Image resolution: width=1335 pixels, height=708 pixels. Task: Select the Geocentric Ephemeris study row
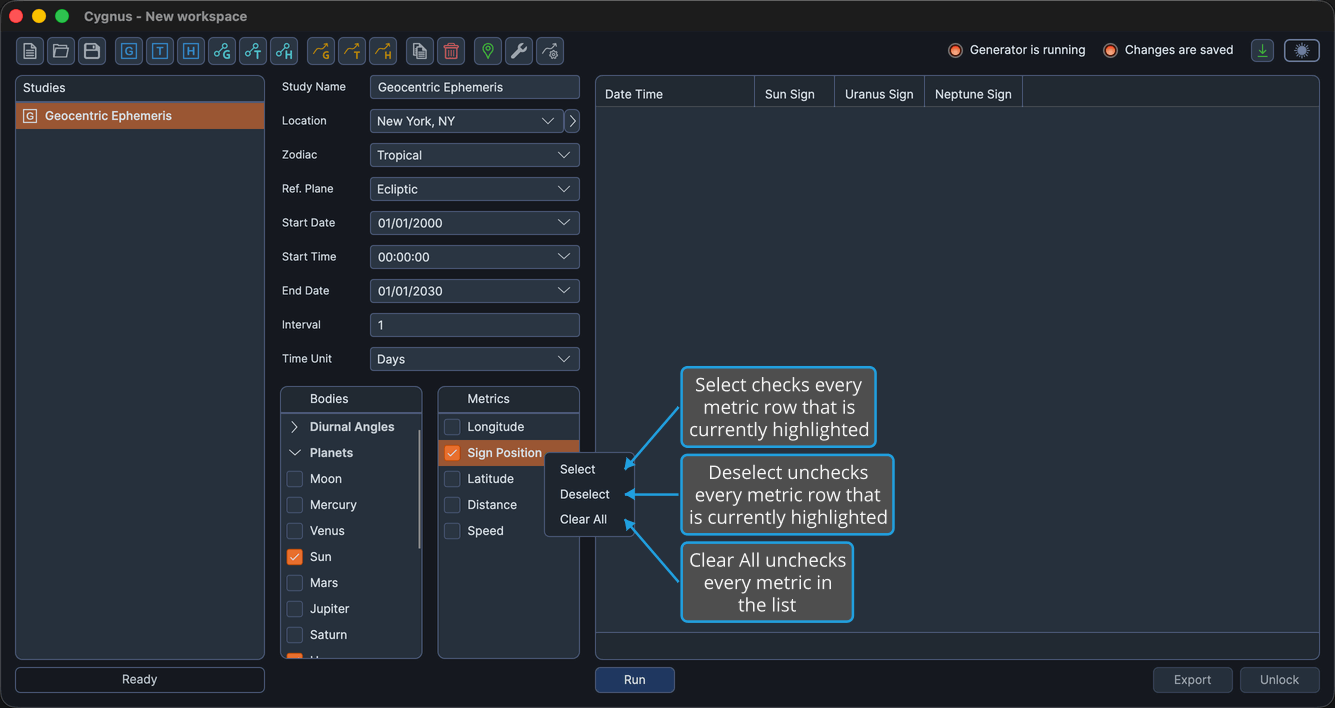coord(140,116)
